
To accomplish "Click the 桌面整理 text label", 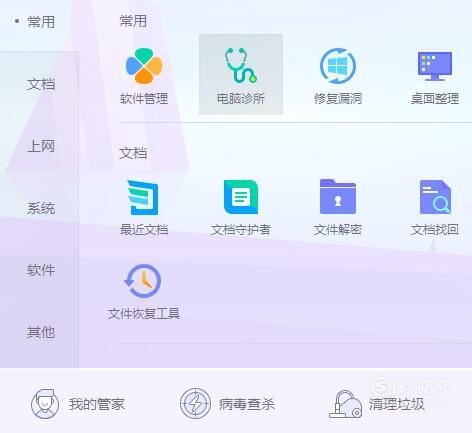I will 435,98.
